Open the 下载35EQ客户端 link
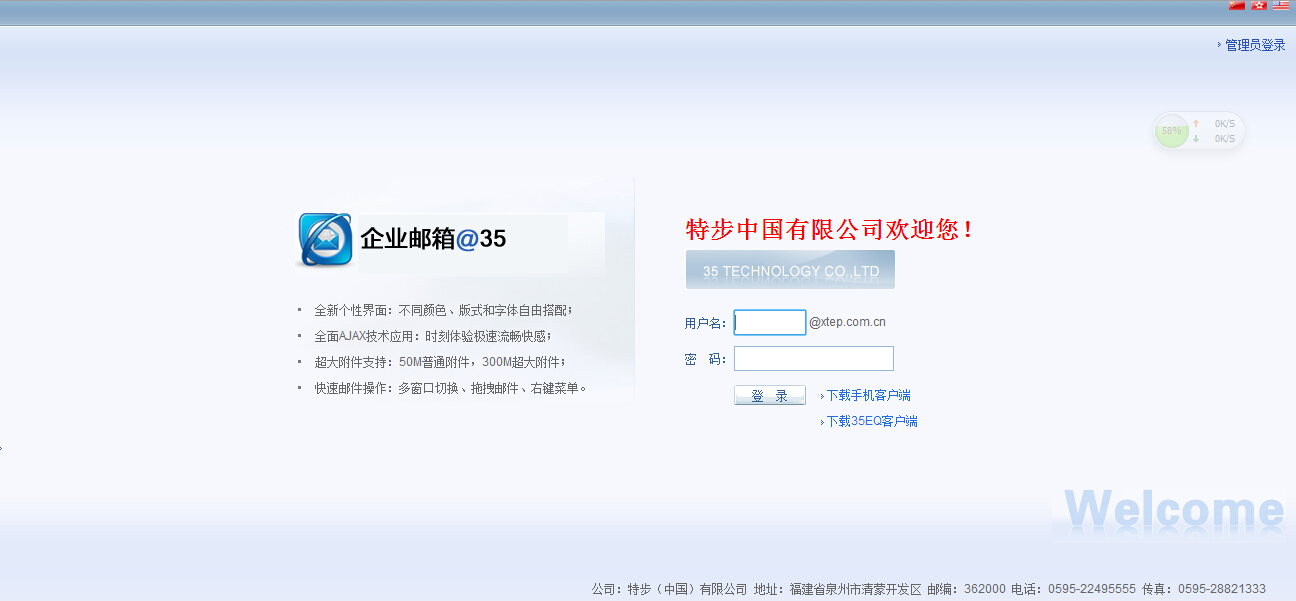1296x601 pixels. 872,422
